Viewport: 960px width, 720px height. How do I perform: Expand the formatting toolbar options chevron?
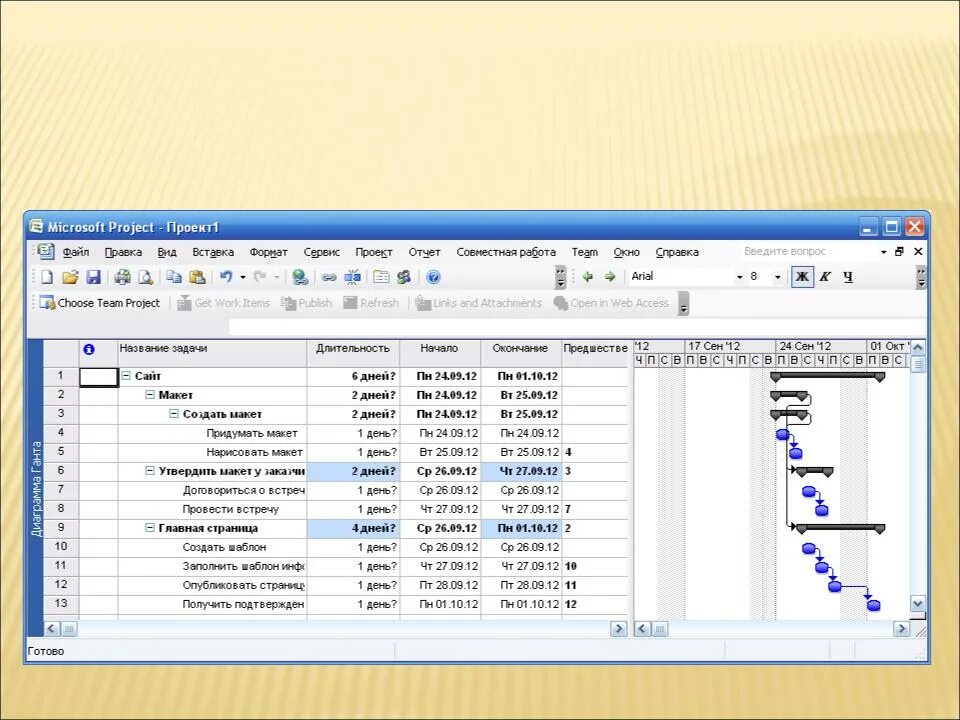(921, 277)
